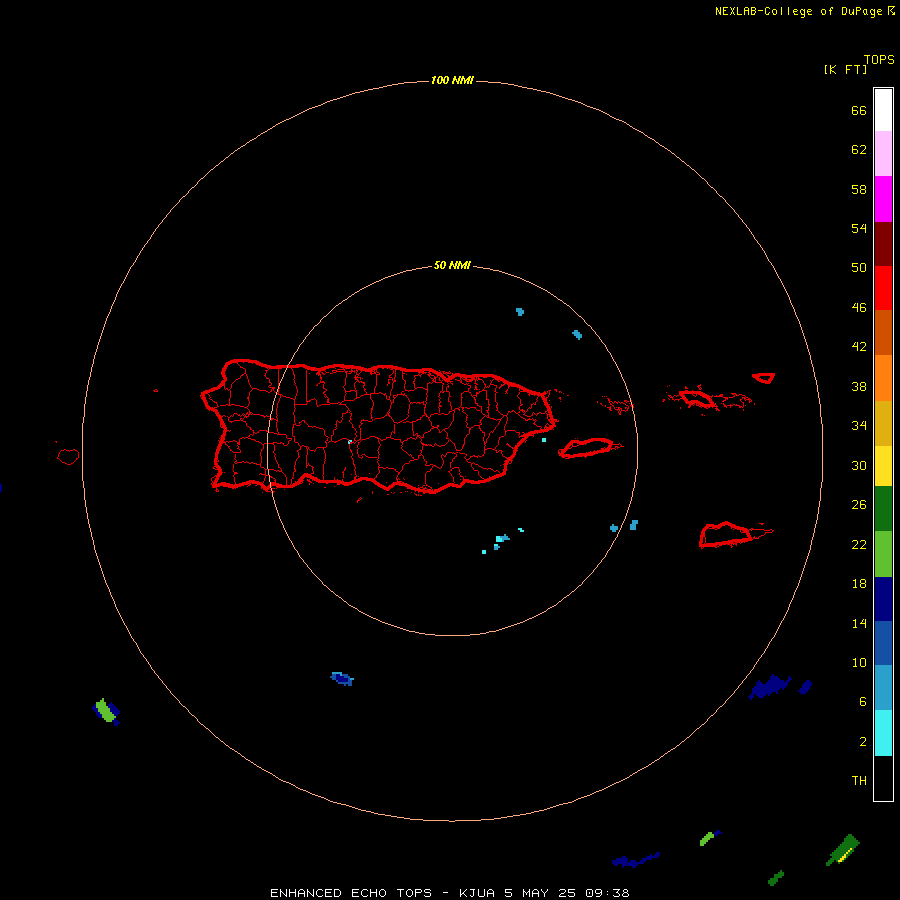Click the gold 38 kft legend band
The height and width of the screenshot is (900, 900).
[x=883, y=423]
